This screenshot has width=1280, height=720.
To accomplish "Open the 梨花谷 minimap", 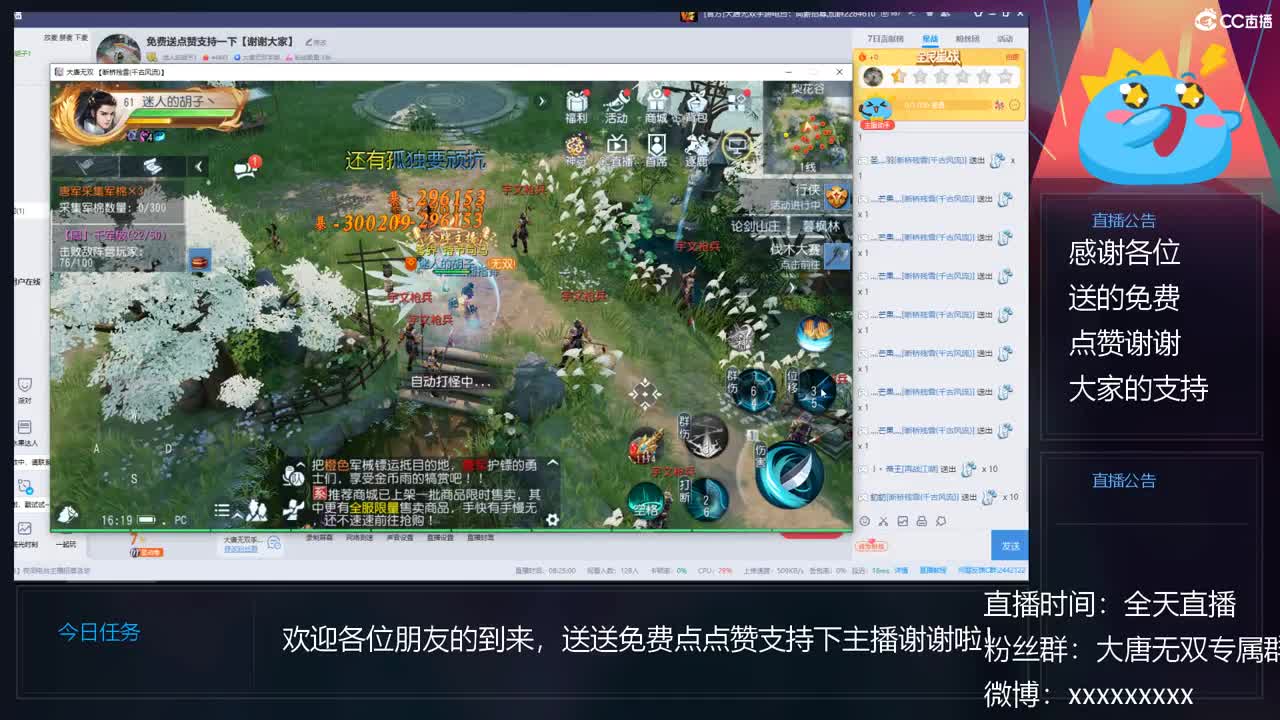I will click(808, 126).
